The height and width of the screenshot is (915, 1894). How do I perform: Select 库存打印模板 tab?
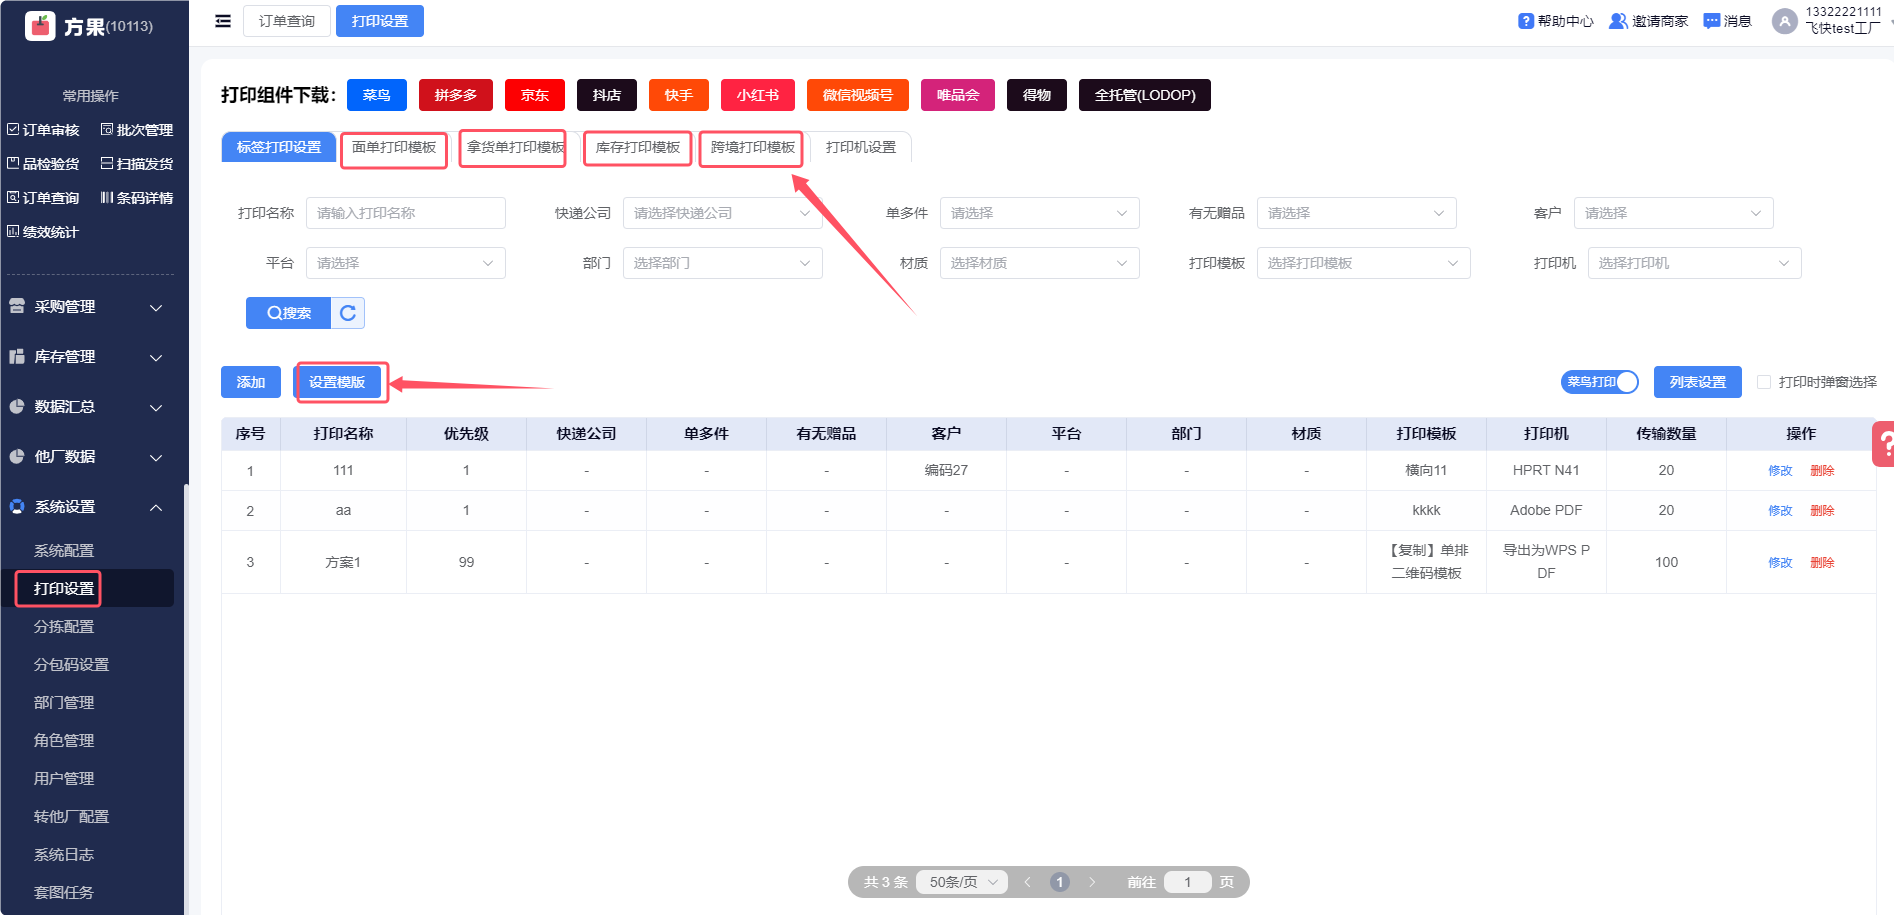(638, 148)
